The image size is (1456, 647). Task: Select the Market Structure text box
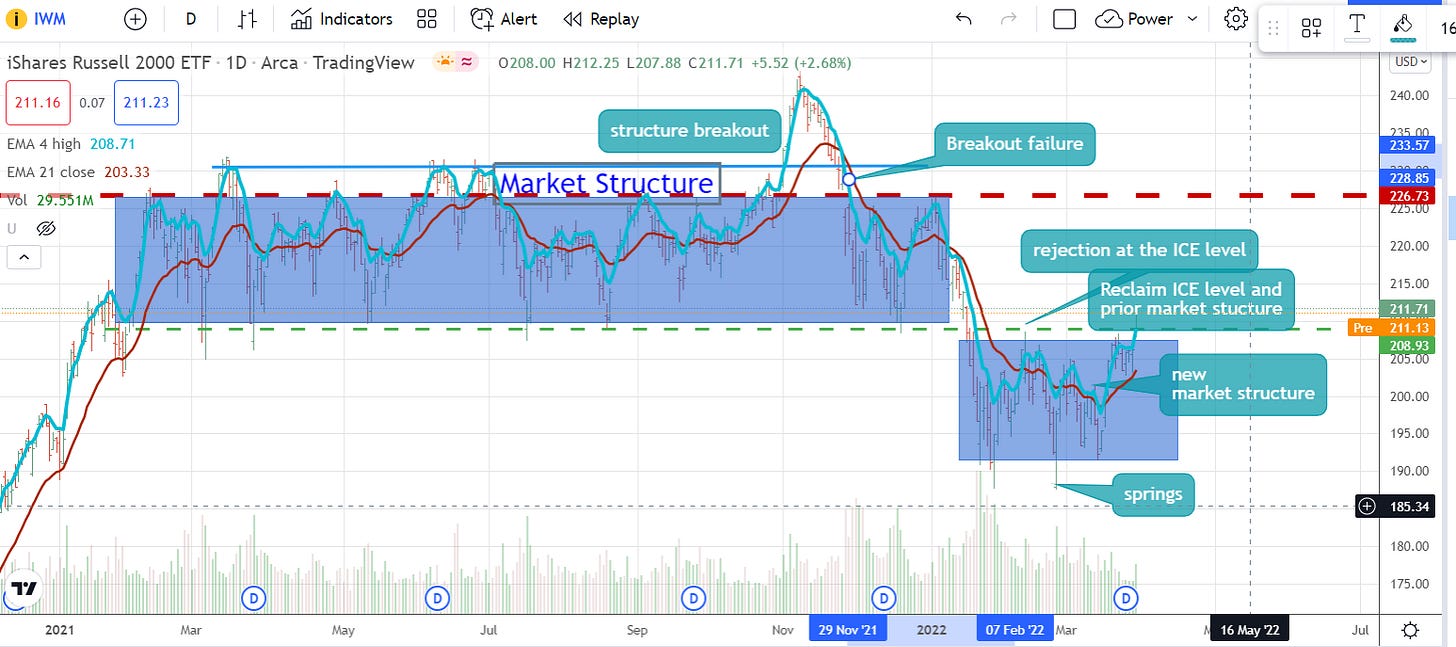pos(606,184)
